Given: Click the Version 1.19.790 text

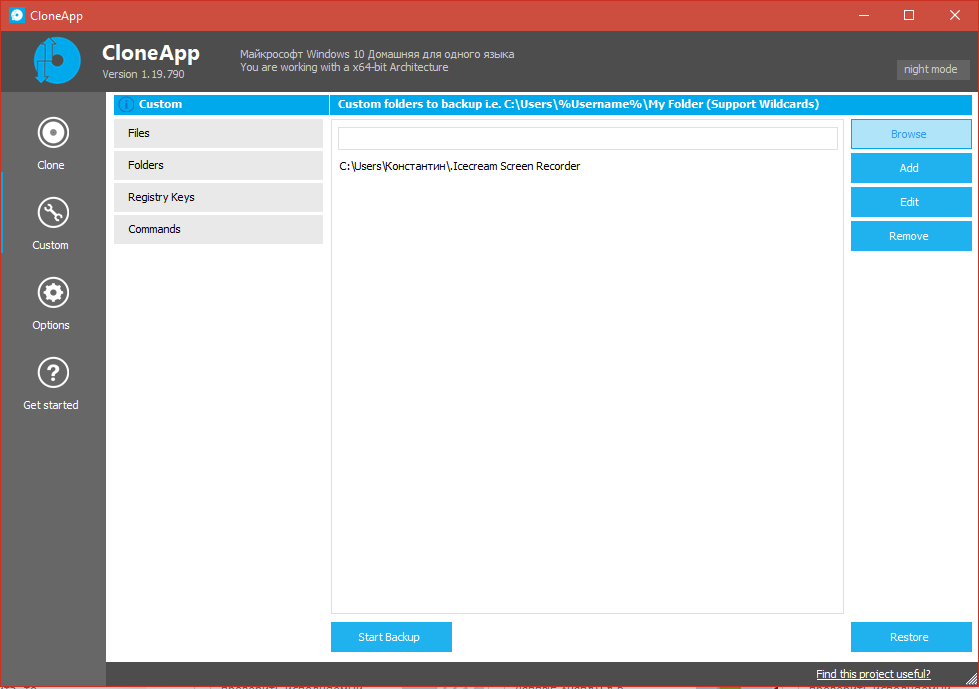Looking at the screenshot, I should tap(143, 74).
